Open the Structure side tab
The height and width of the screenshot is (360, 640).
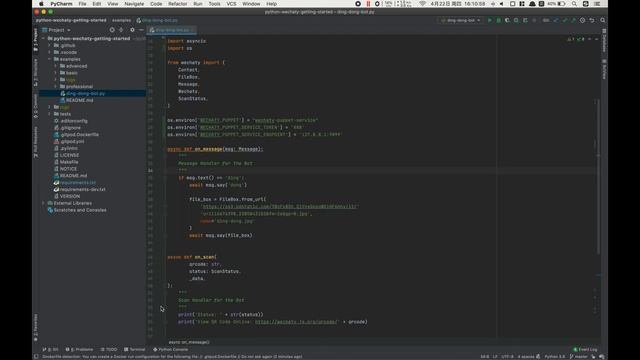click(36, 73)
